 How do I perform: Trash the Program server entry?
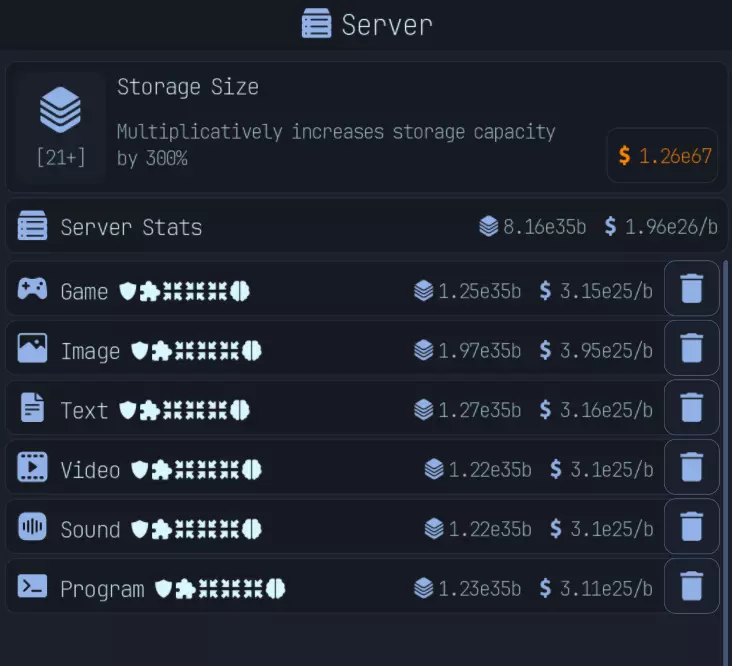coord(691,586)
